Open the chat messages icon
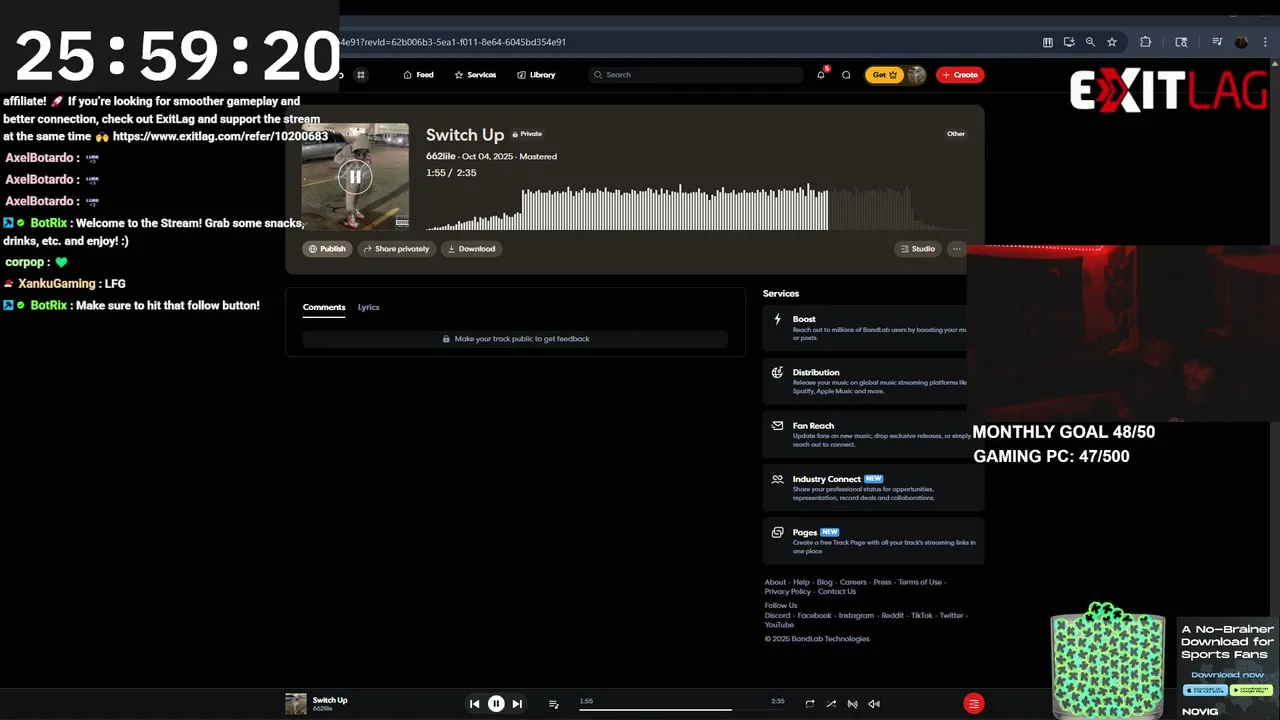1280x720 pixels. coord(846,75)
